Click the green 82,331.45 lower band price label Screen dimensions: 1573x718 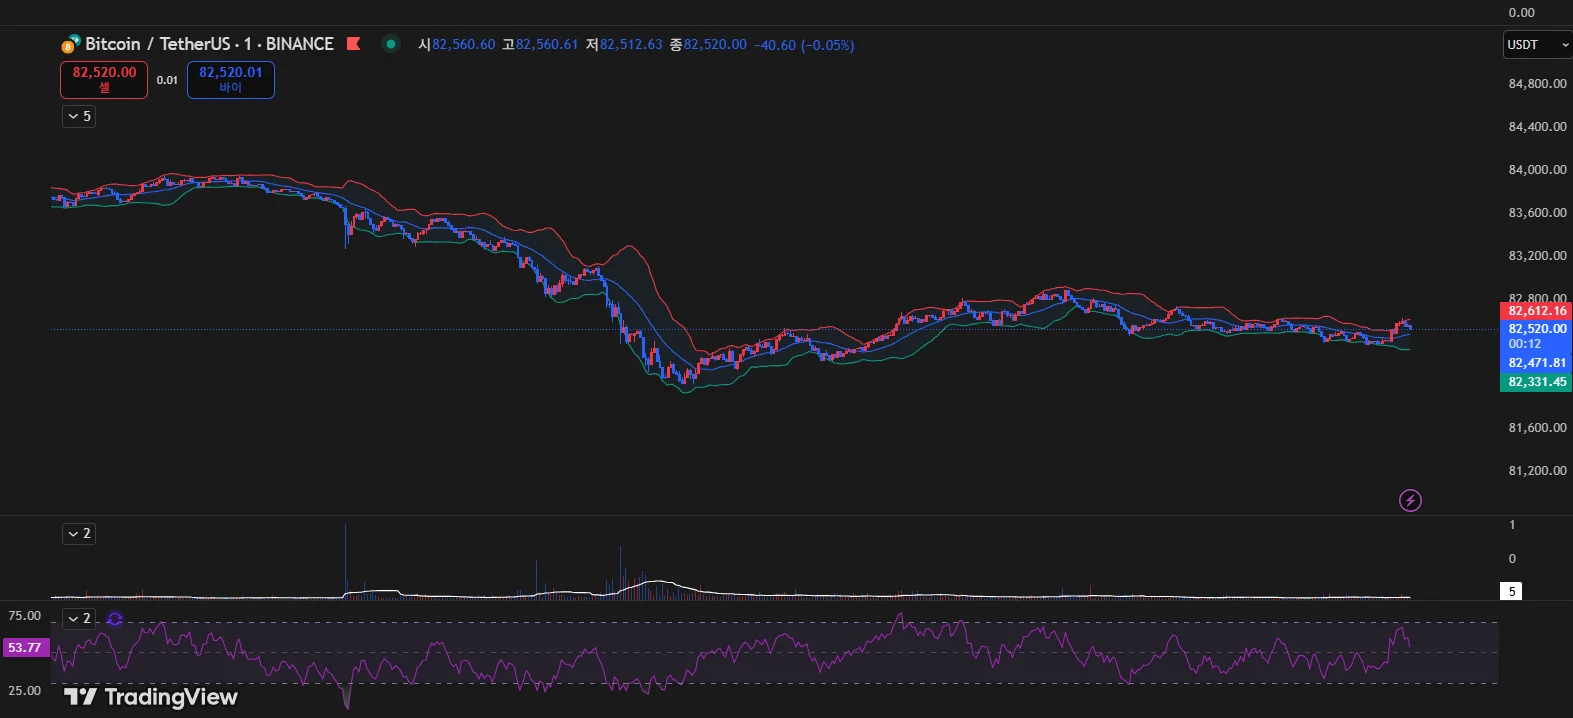coord(1536,382)
